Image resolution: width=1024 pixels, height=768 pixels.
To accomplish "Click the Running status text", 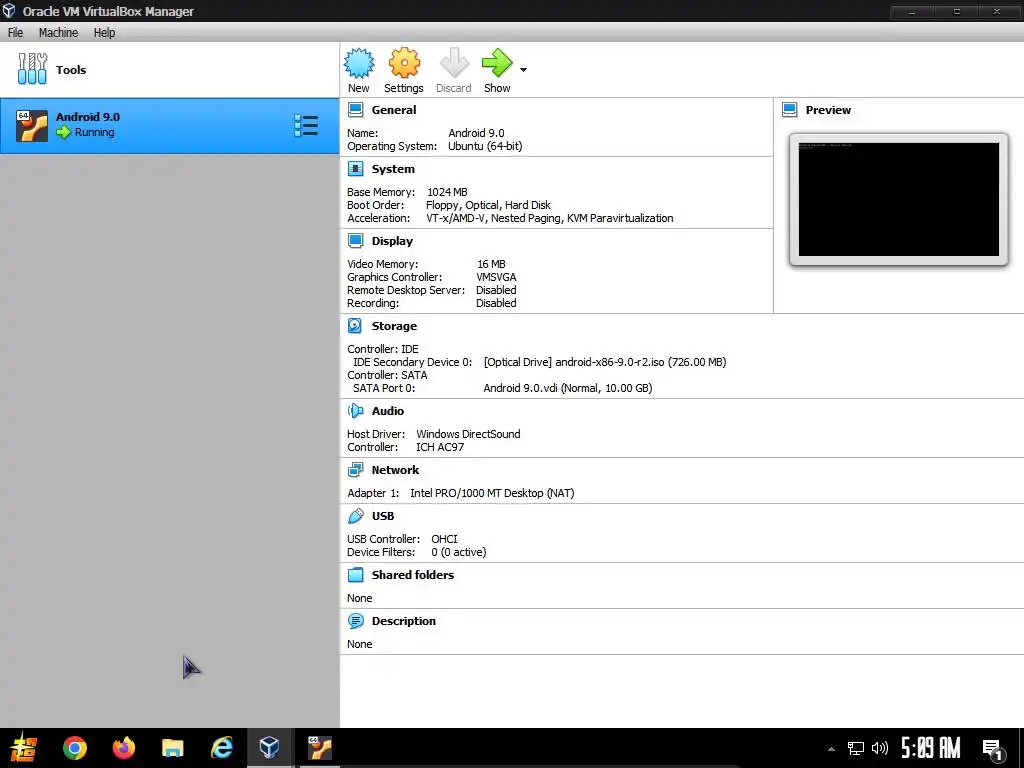I will pos(94,132).
